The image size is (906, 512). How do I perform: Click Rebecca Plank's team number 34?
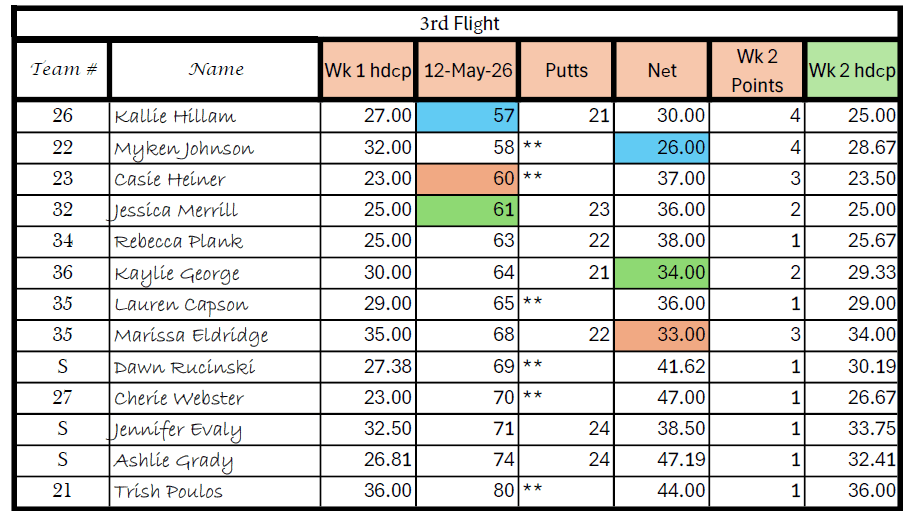pyautogui.click(x=62, y=241)
